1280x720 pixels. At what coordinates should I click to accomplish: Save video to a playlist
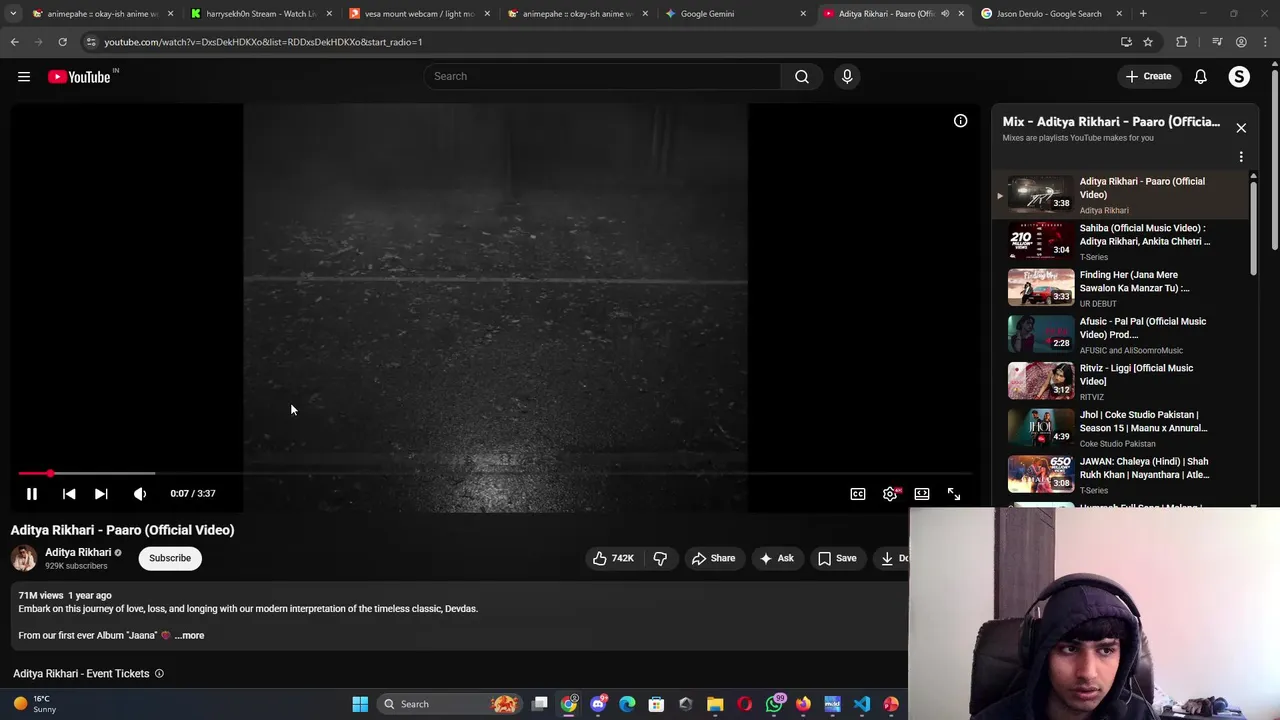pyautogui.click(x=837, y=558)
